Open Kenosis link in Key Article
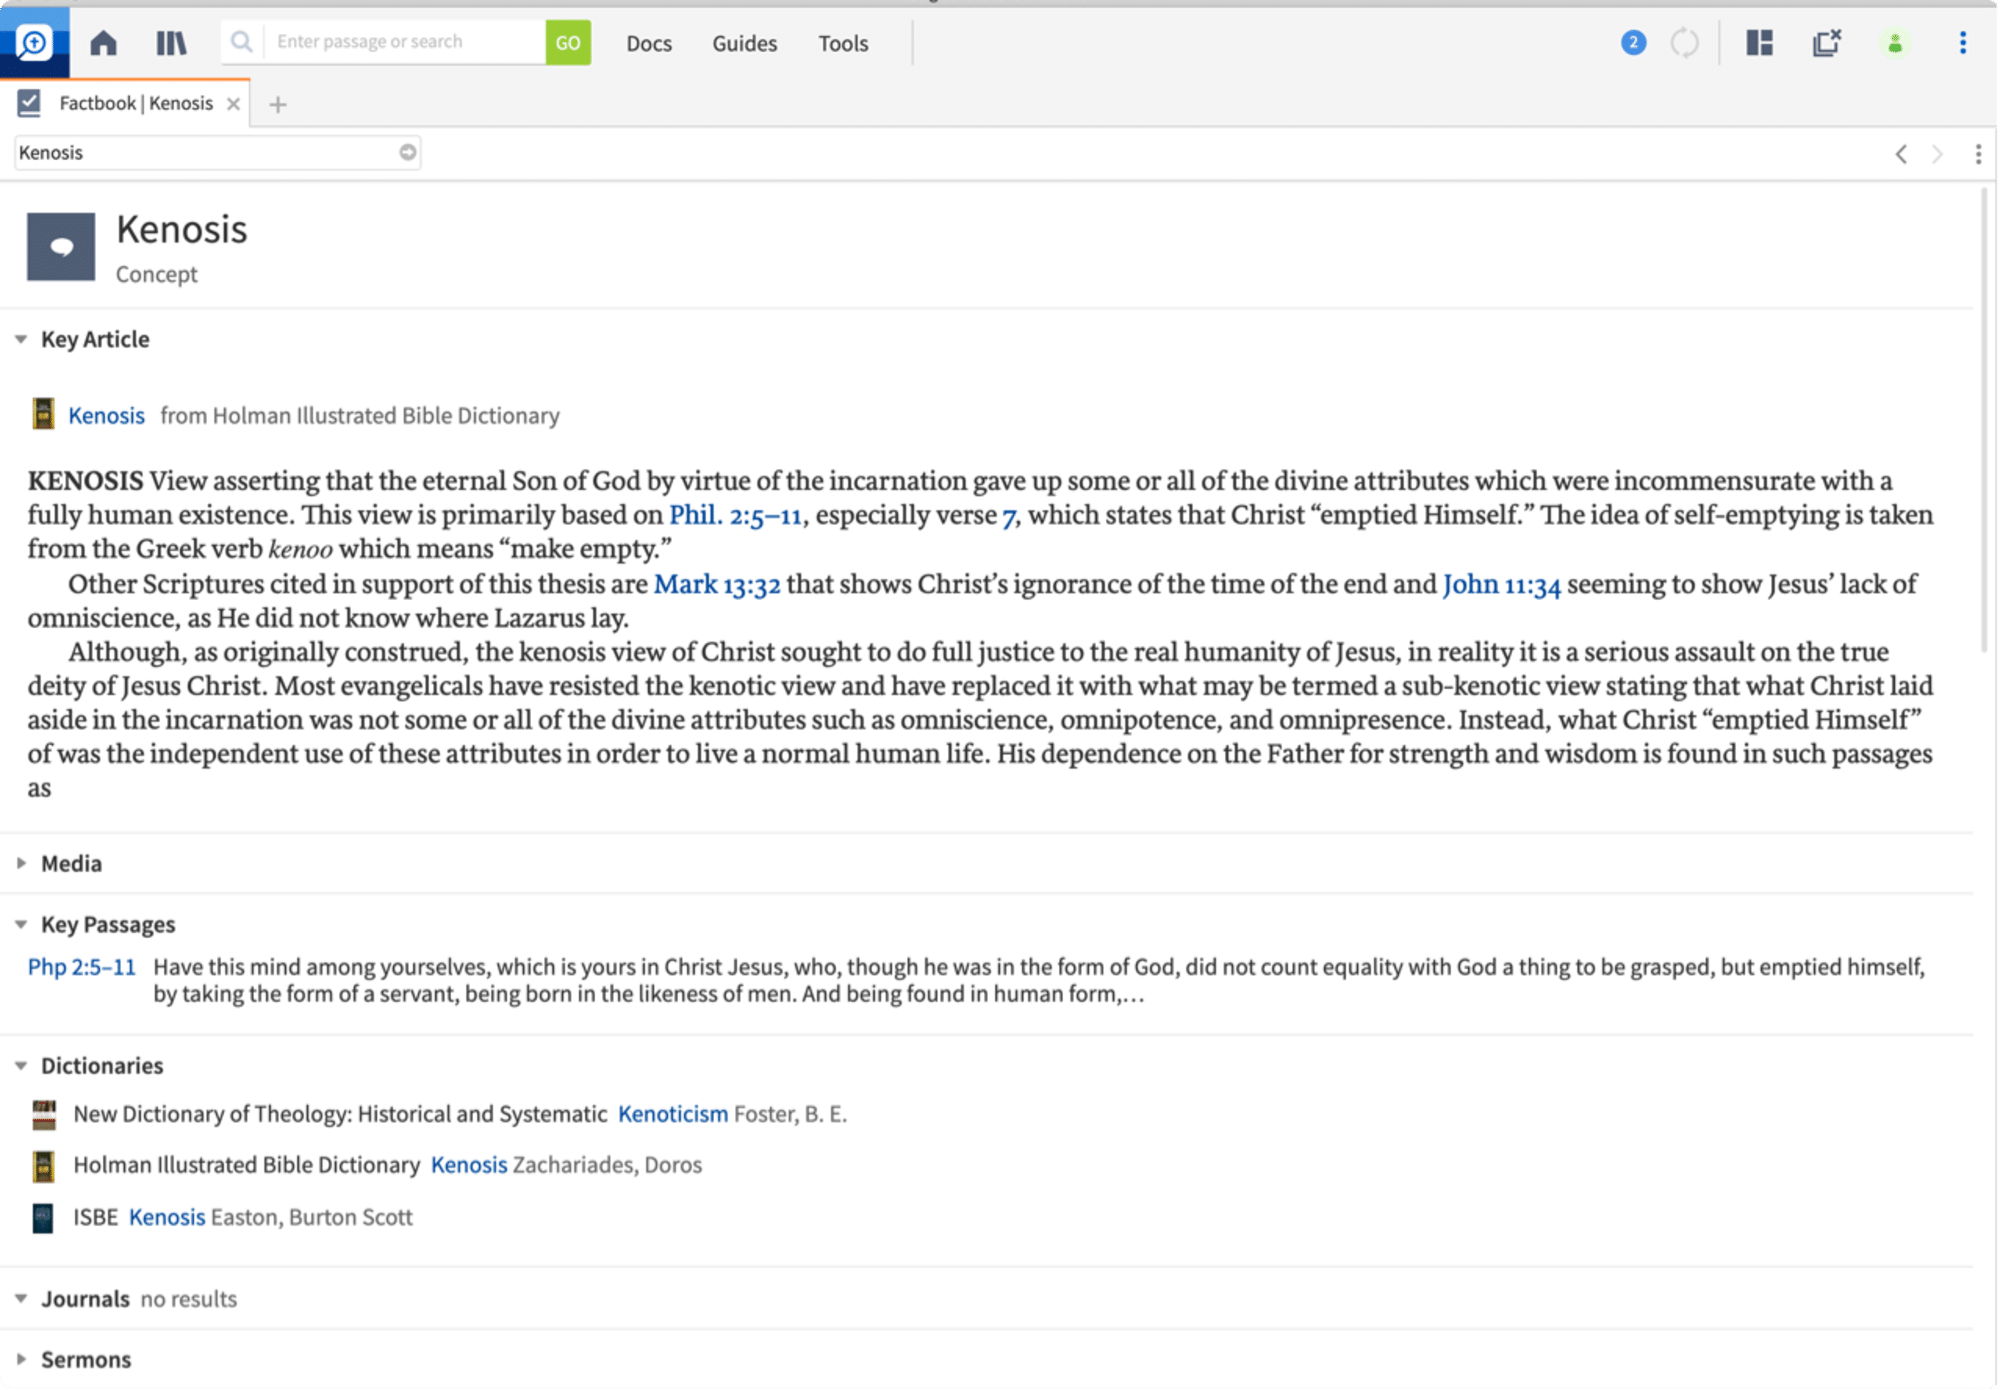This screenshot has height=1390, width=2000. click(x=106, y=415)
